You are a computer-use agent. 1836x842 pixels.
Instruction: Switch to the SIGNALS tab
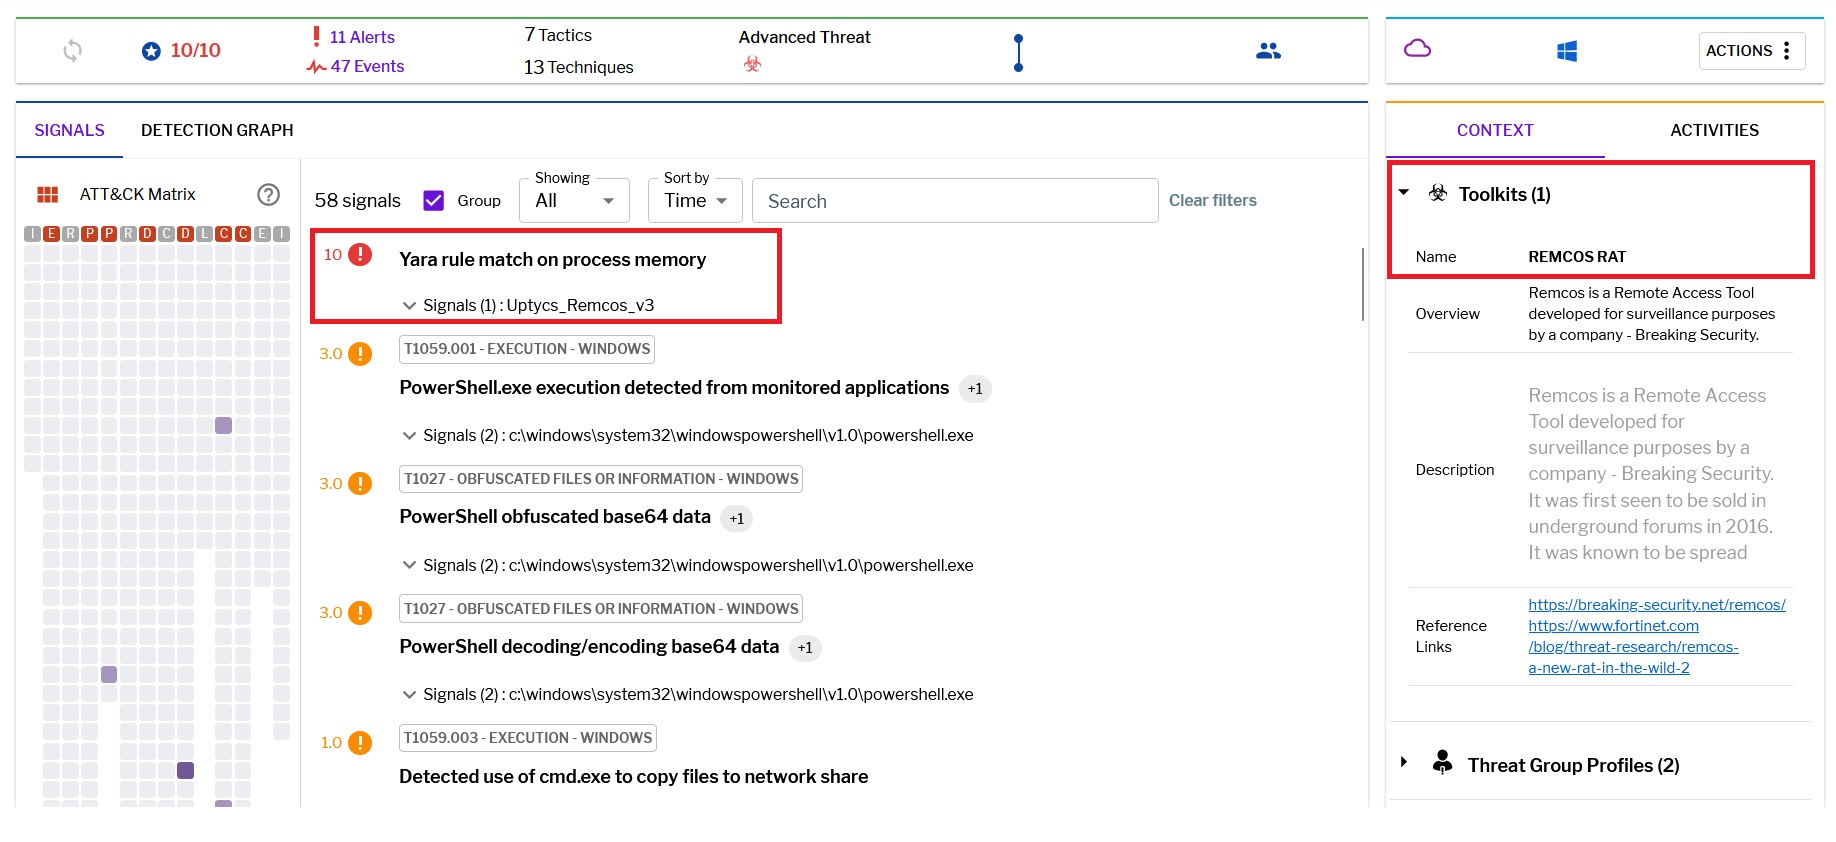pos(69,130)
